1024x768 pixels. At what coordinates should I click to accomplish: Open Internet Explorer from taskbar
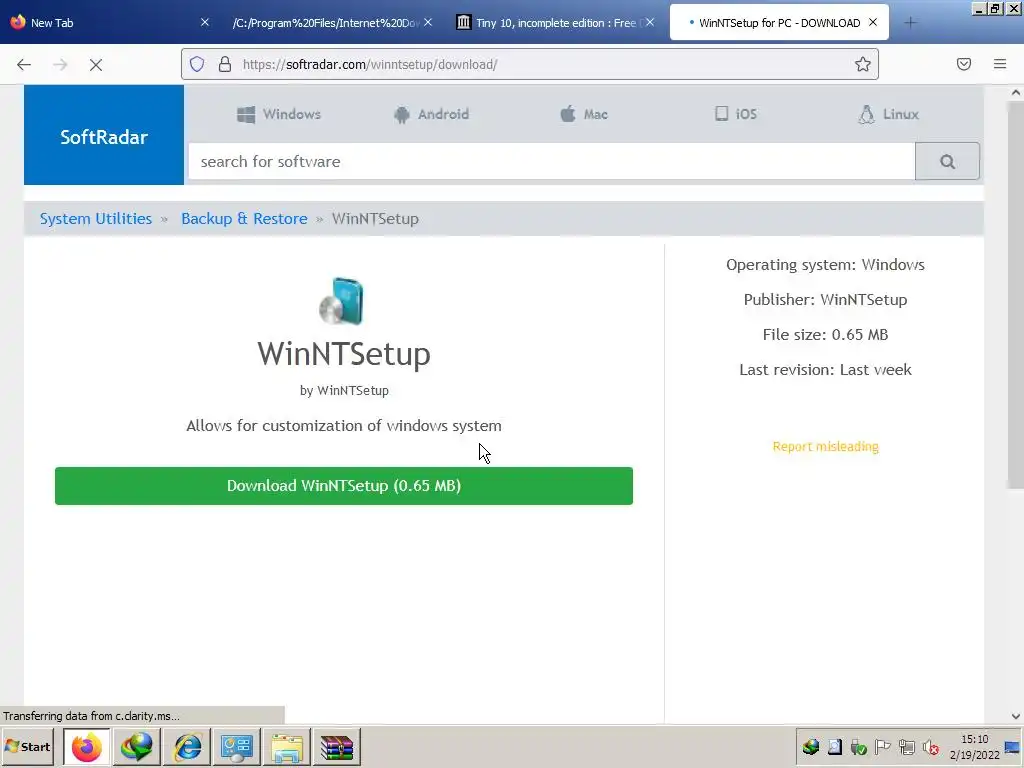(x=187, y=746)
